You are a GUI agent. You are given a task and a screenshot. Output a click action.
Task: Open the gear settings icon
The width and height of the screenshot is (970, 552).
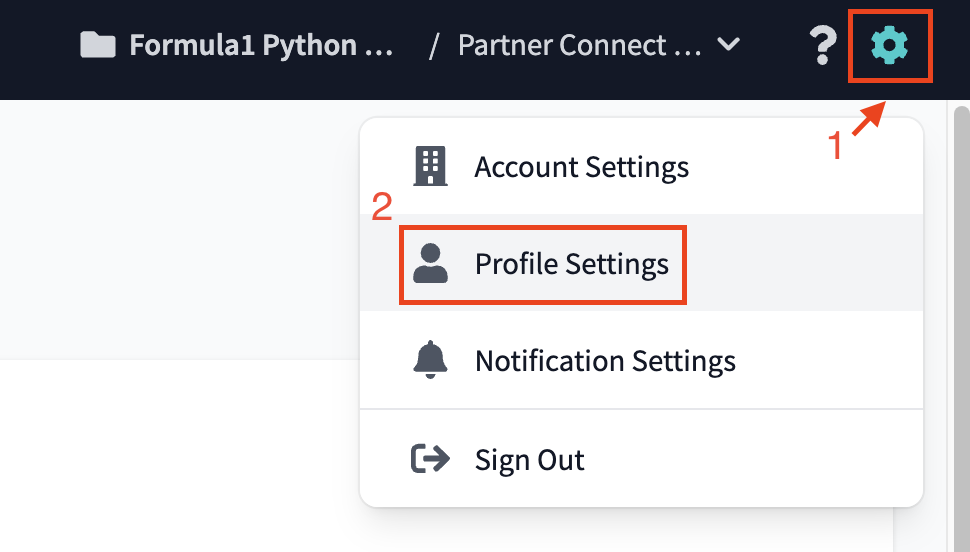889,45
